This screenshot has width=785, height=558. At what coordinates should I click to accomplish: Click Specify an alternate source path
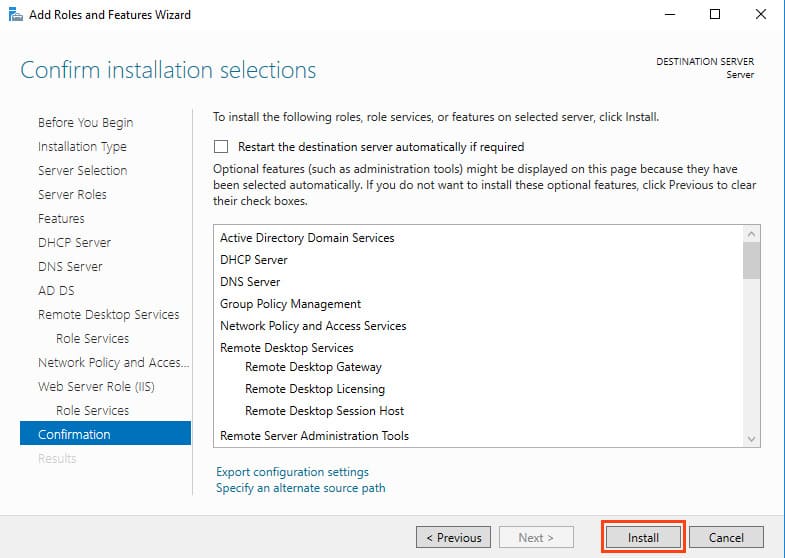(300, 488)
